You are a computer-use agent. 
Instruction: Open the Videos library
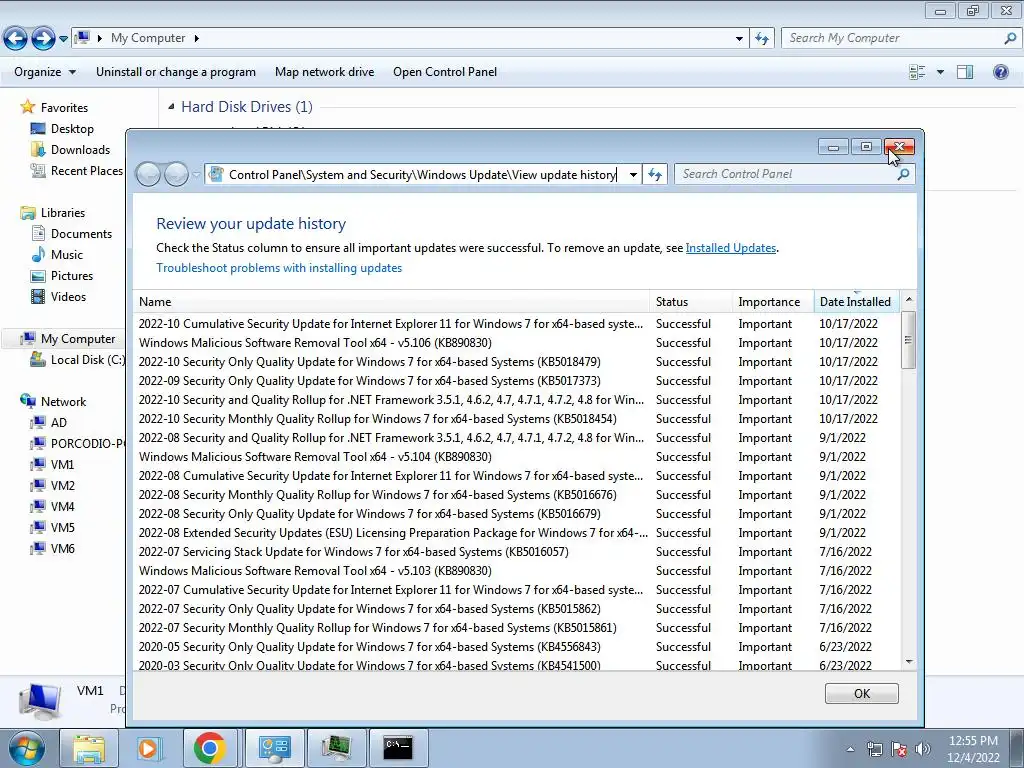(68, 296)
